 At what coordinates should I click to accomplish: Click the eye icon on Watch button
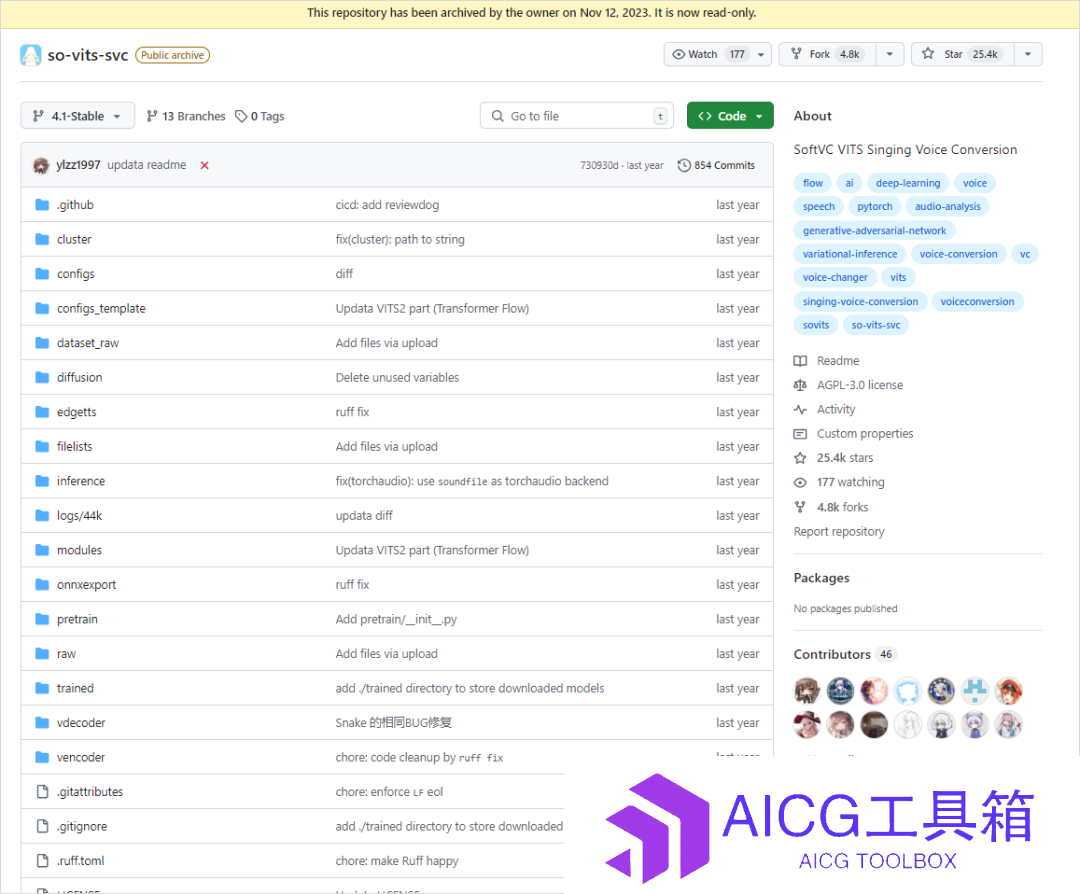(678, 54)
